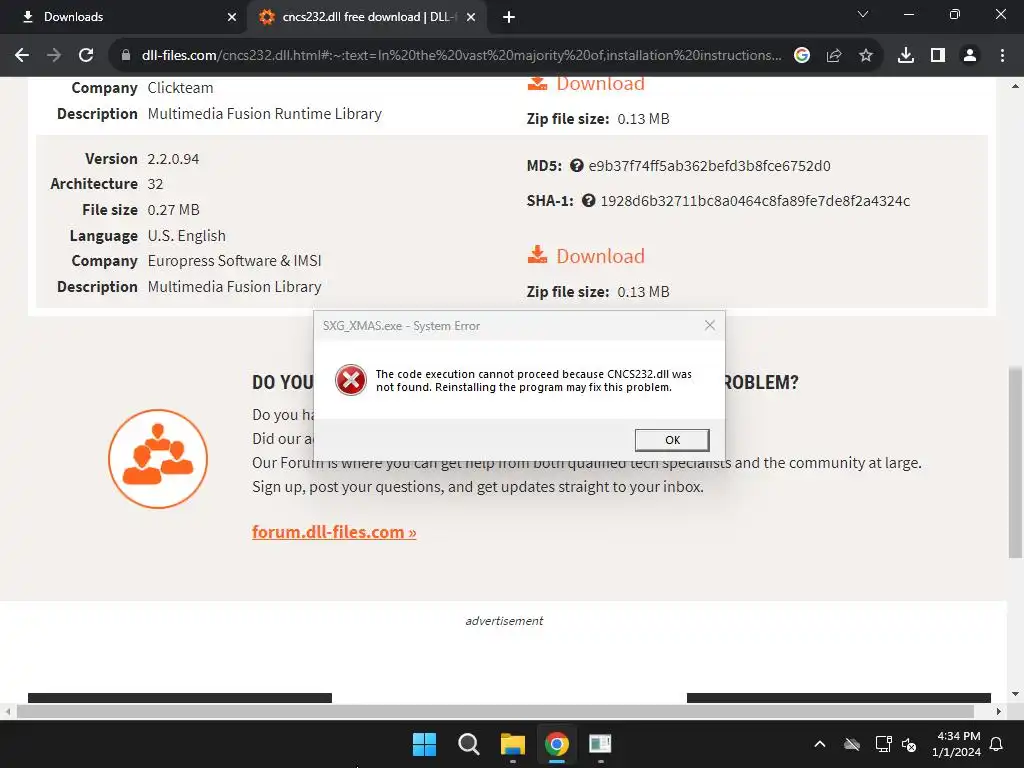
Task: Download the Clickteam version of cncs232.dll
Action: (586, 83)
